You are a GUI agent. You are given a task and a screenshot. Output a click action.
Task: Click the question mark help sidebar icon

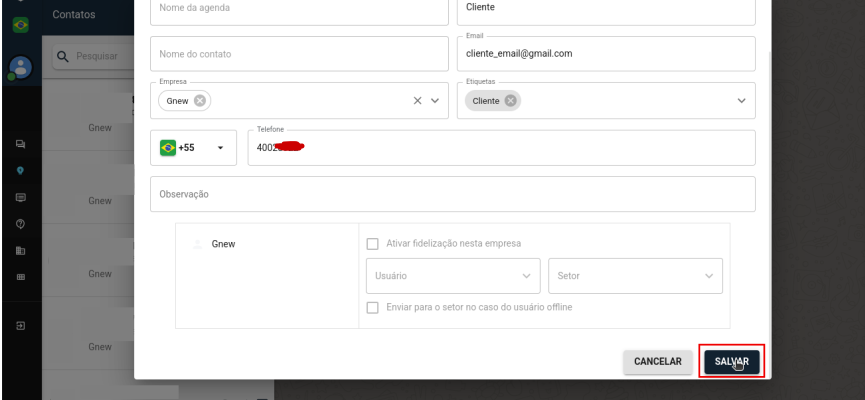point(20,224)
